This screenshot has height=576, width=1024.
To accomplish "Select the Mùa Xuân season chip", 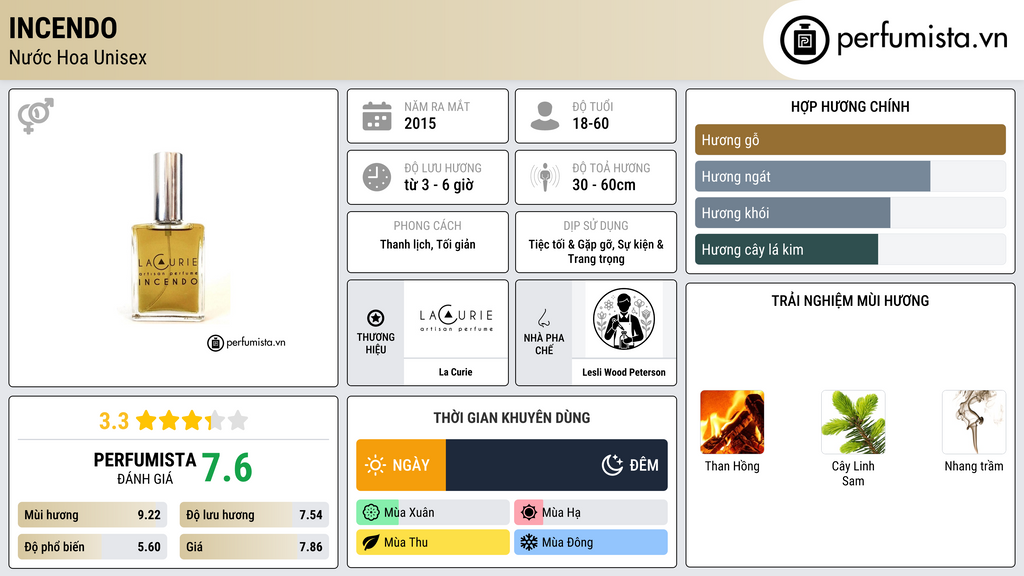I will 433,513.
